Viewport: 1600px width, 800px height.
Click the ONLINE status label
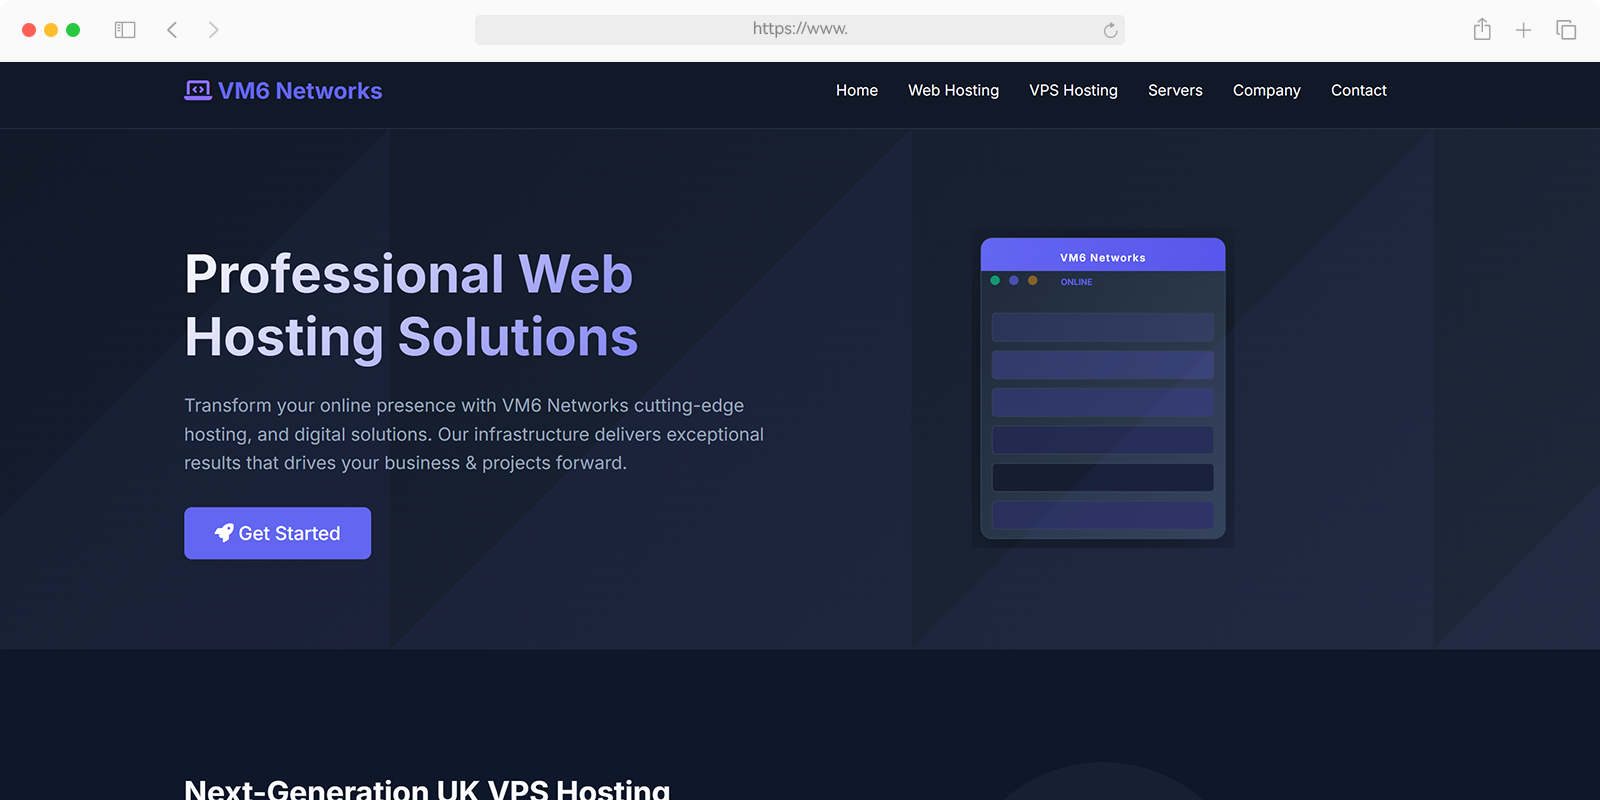[1076, 282]
